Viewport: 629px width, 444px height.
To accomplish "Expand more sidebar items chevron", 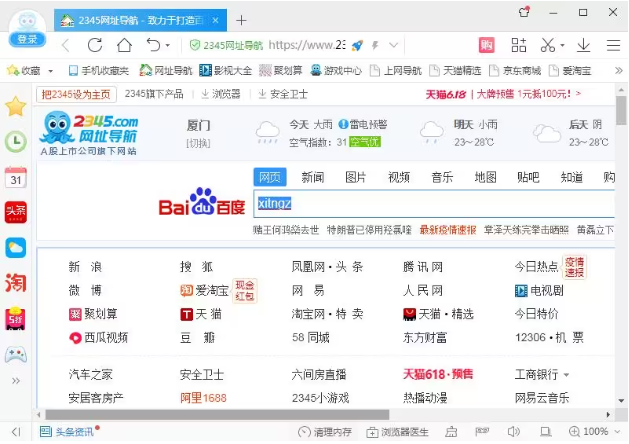I will pyautogui.click(x=15, y=381).
